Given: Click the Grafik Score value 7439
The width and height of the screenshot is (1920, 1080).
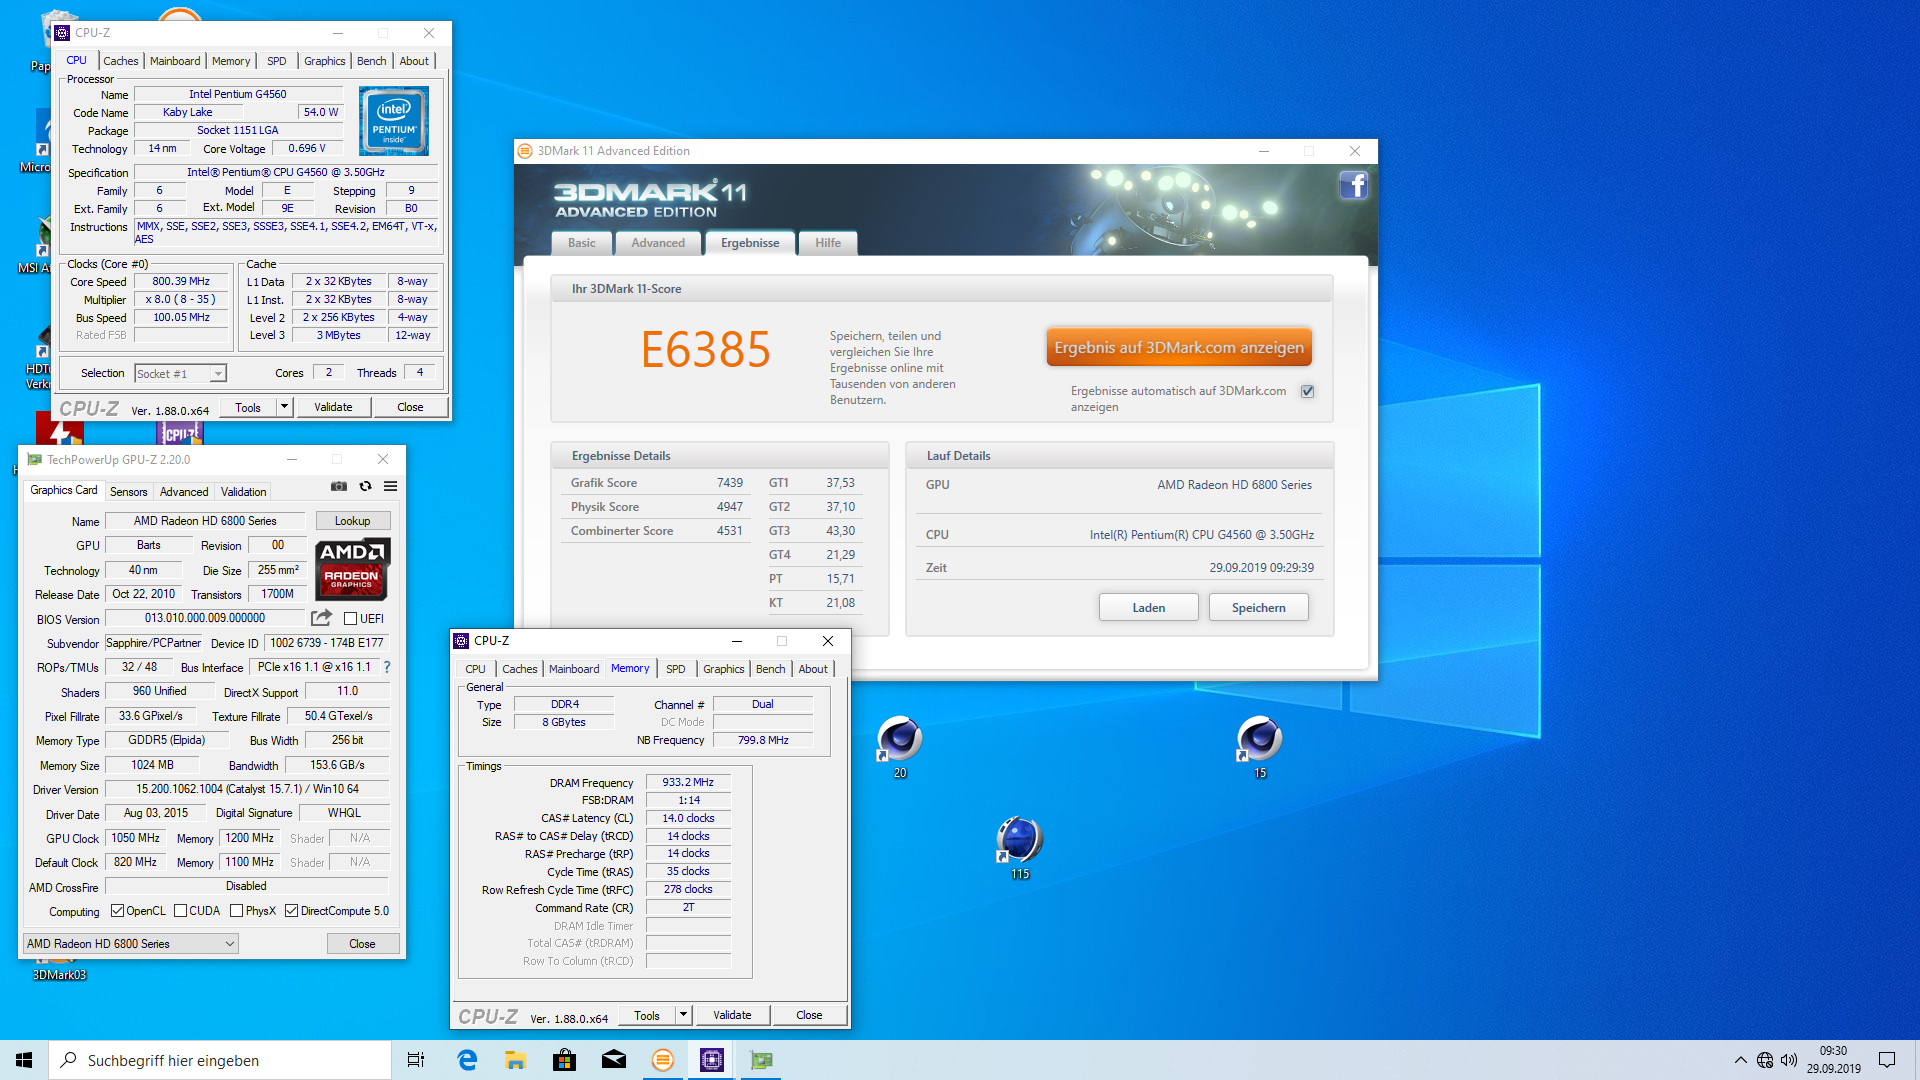Looking at the screenshot, I should coord(729,482).
